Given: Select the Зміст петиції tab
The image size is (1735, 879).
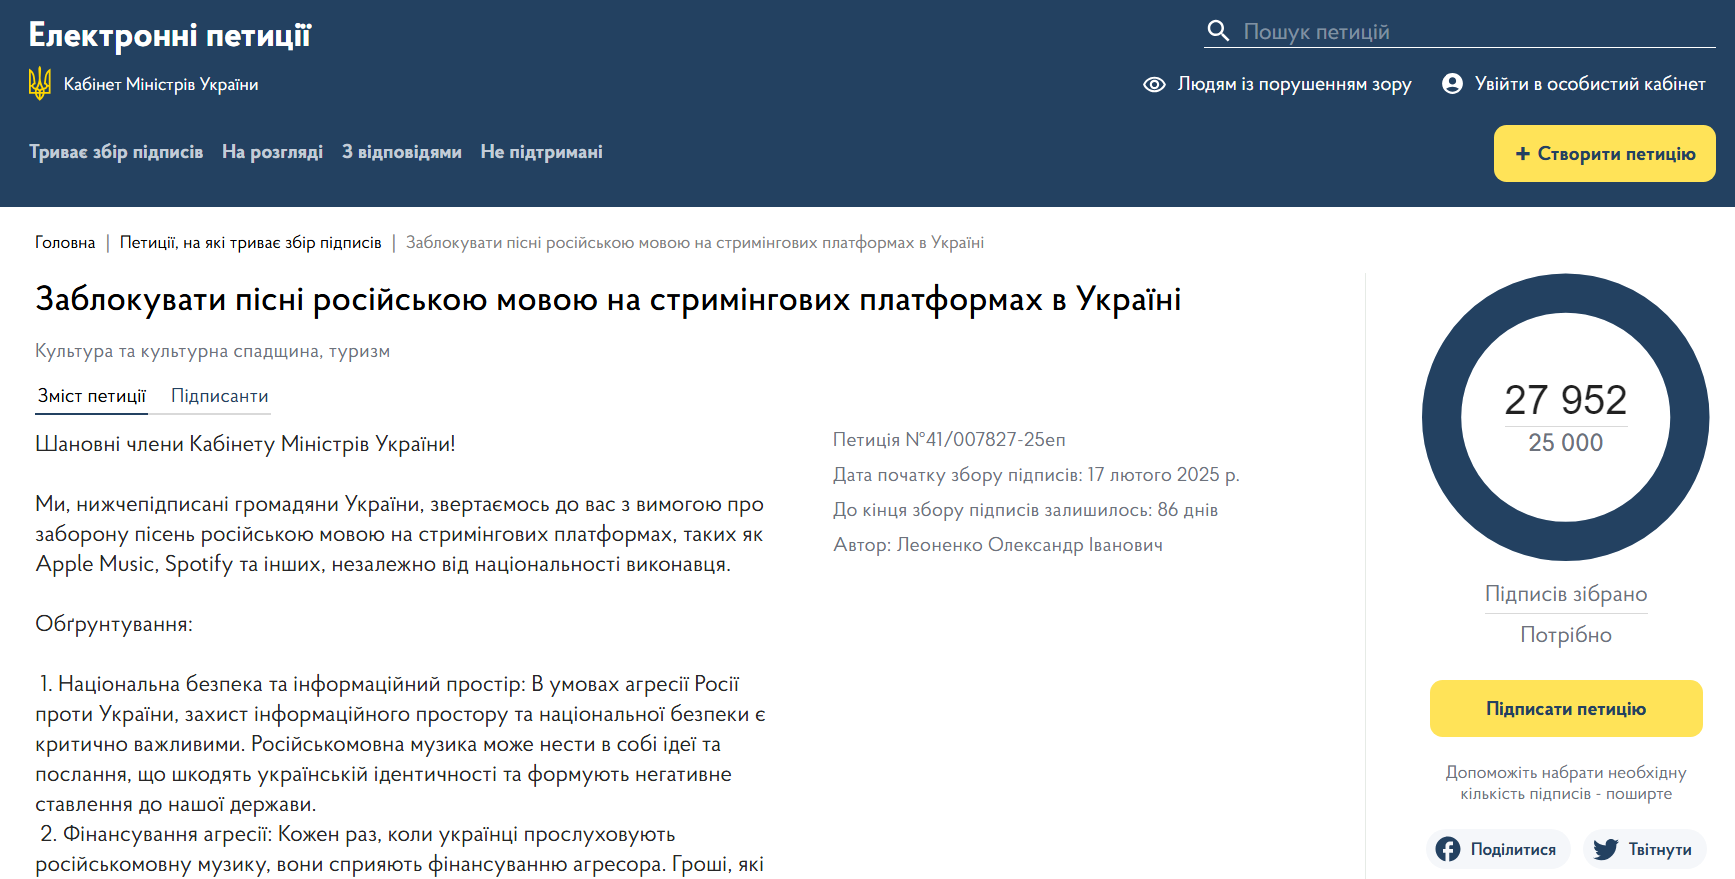Looking at the screenshot, I should 92,396.
